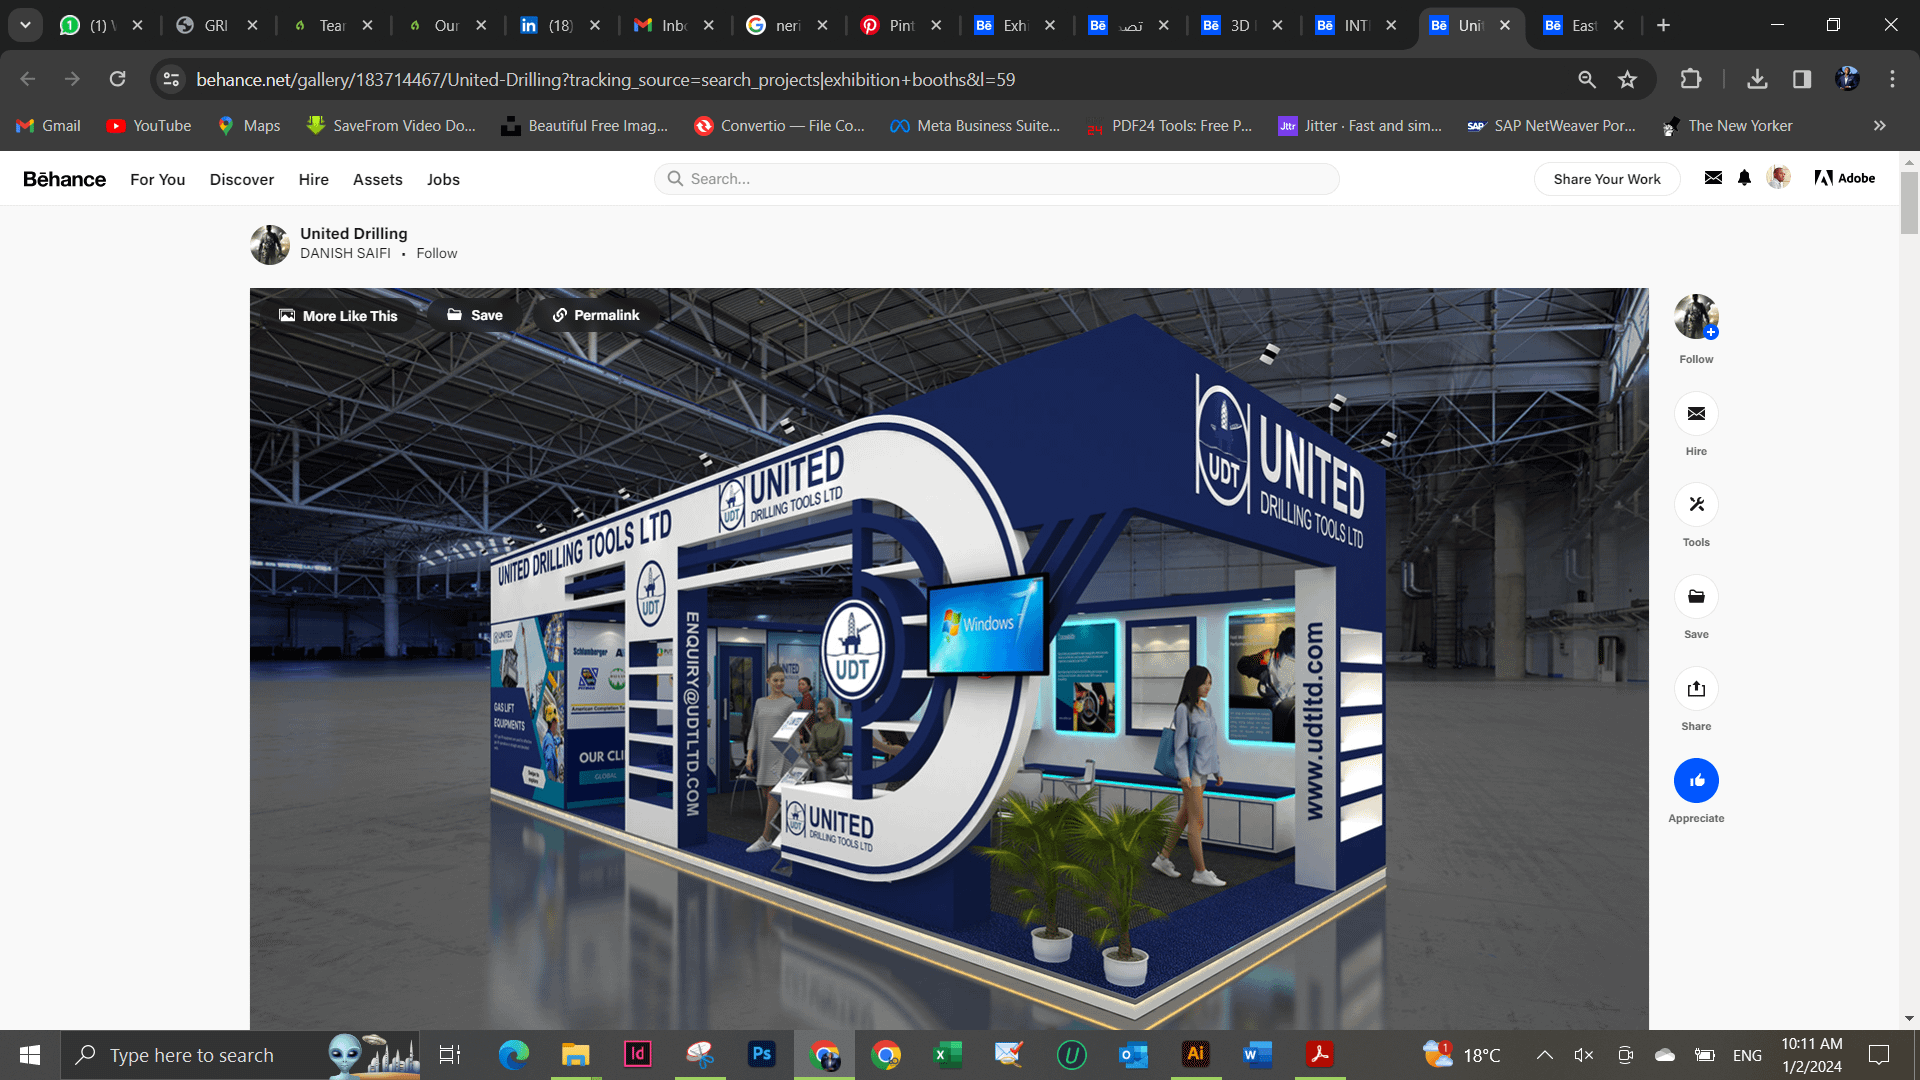Show hidden system tray icons
This screenshot has height=1080, width=1920.
tap(1544, 1055)
